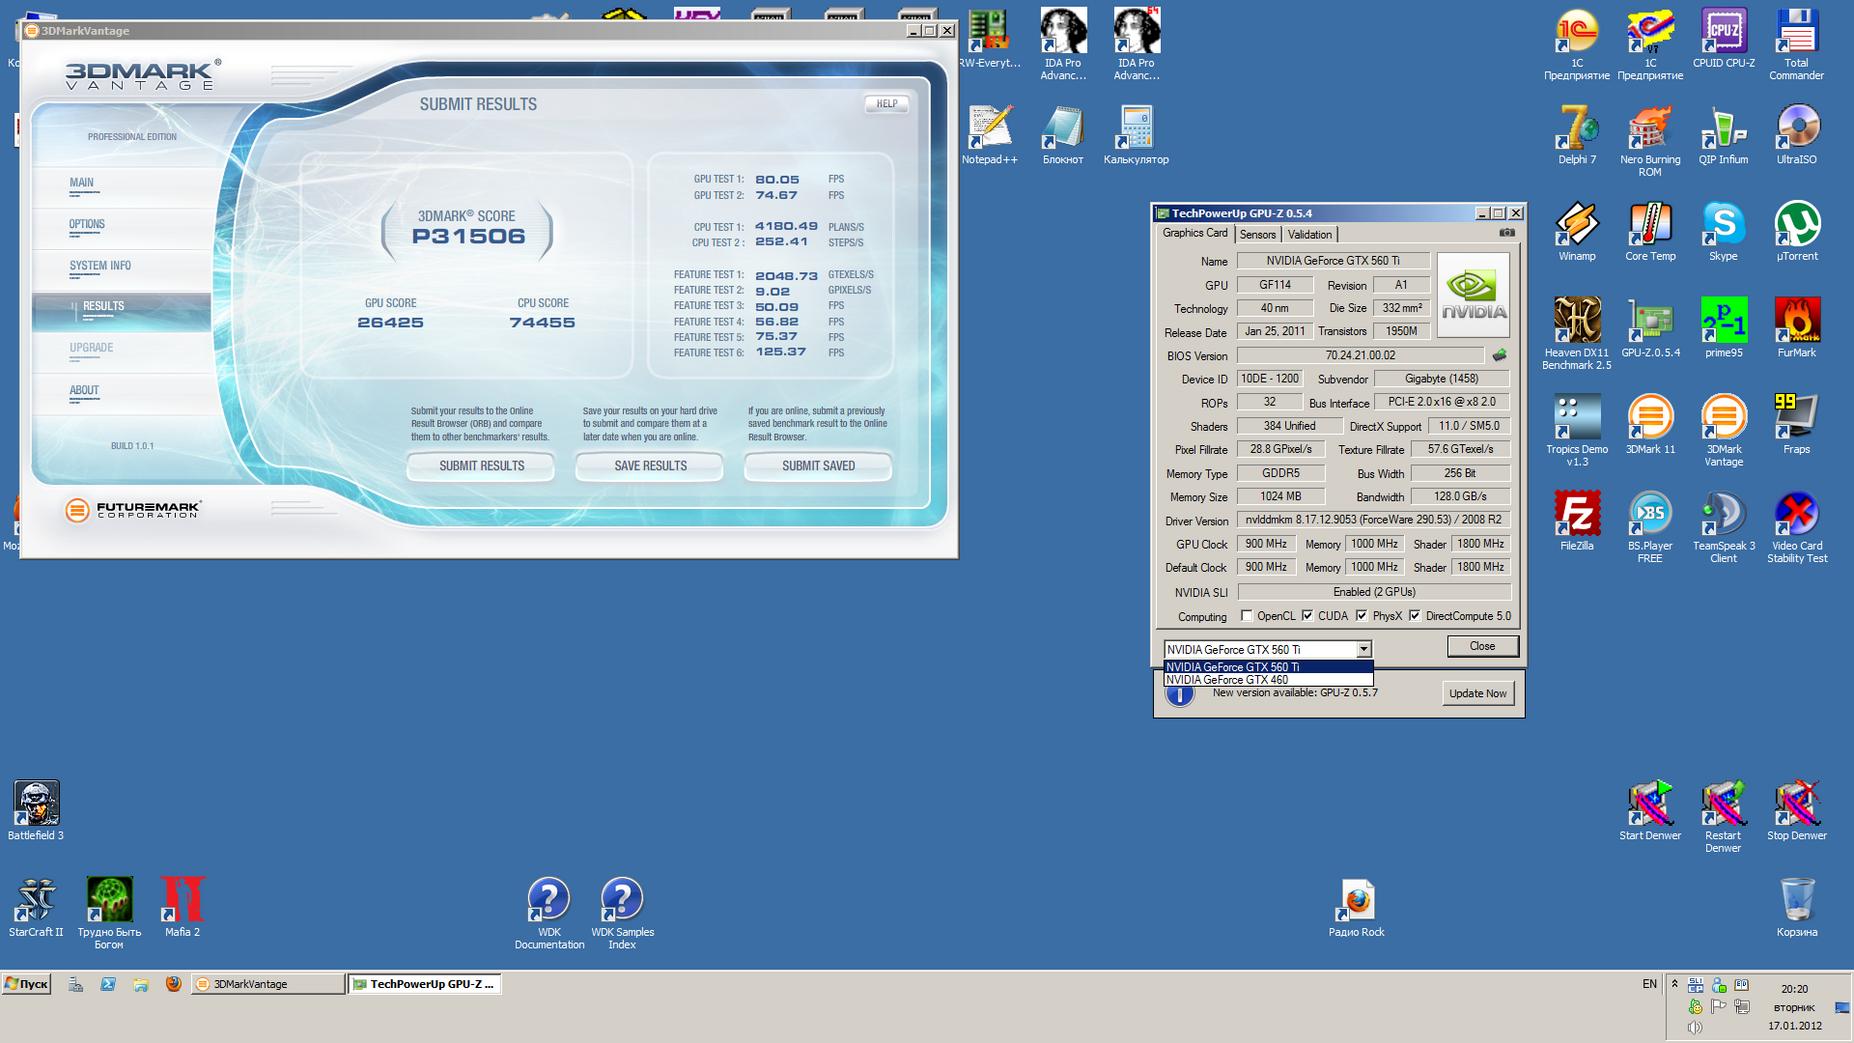Toggle the CUDA checkbox in GPU-Z

(1307, 616)
